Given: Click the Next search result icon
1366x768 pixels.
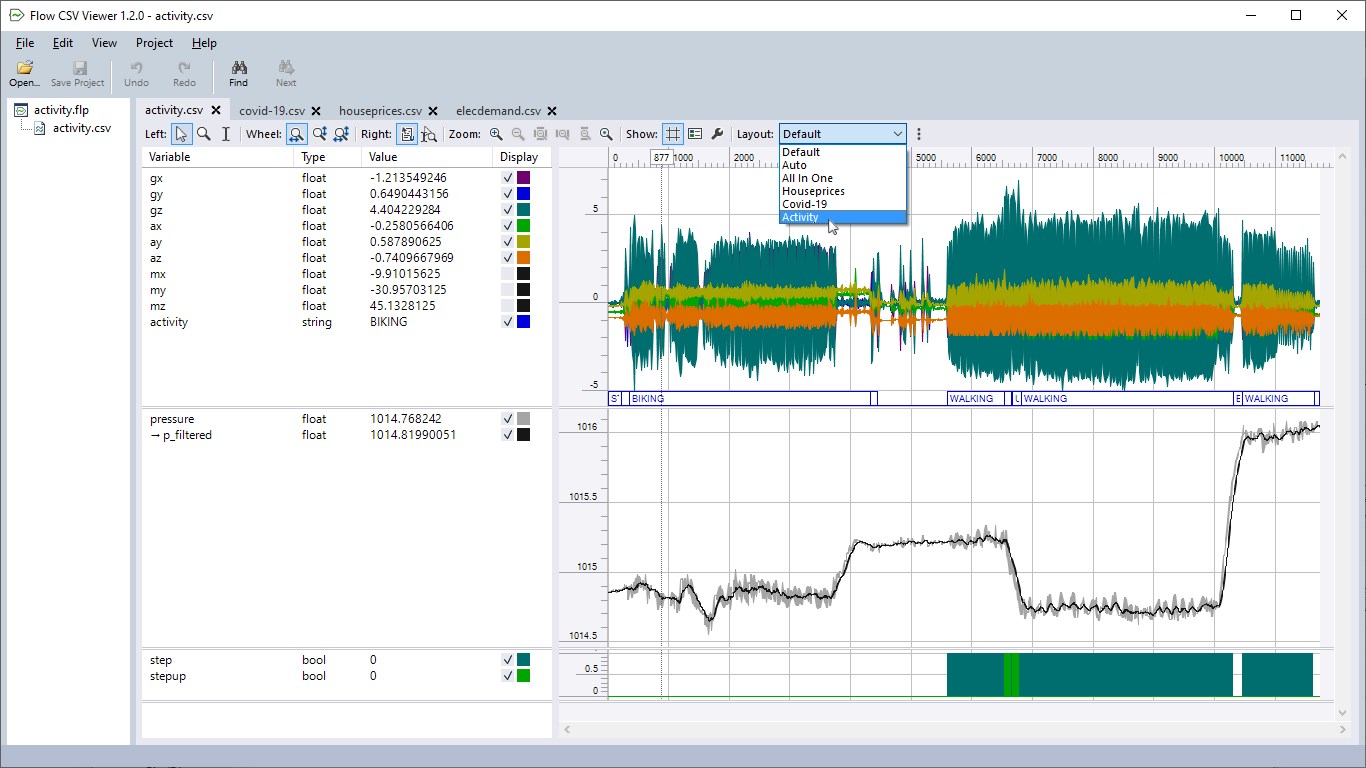Looking at the screenshot, I should pyautogui.click(x=286, y=73).
